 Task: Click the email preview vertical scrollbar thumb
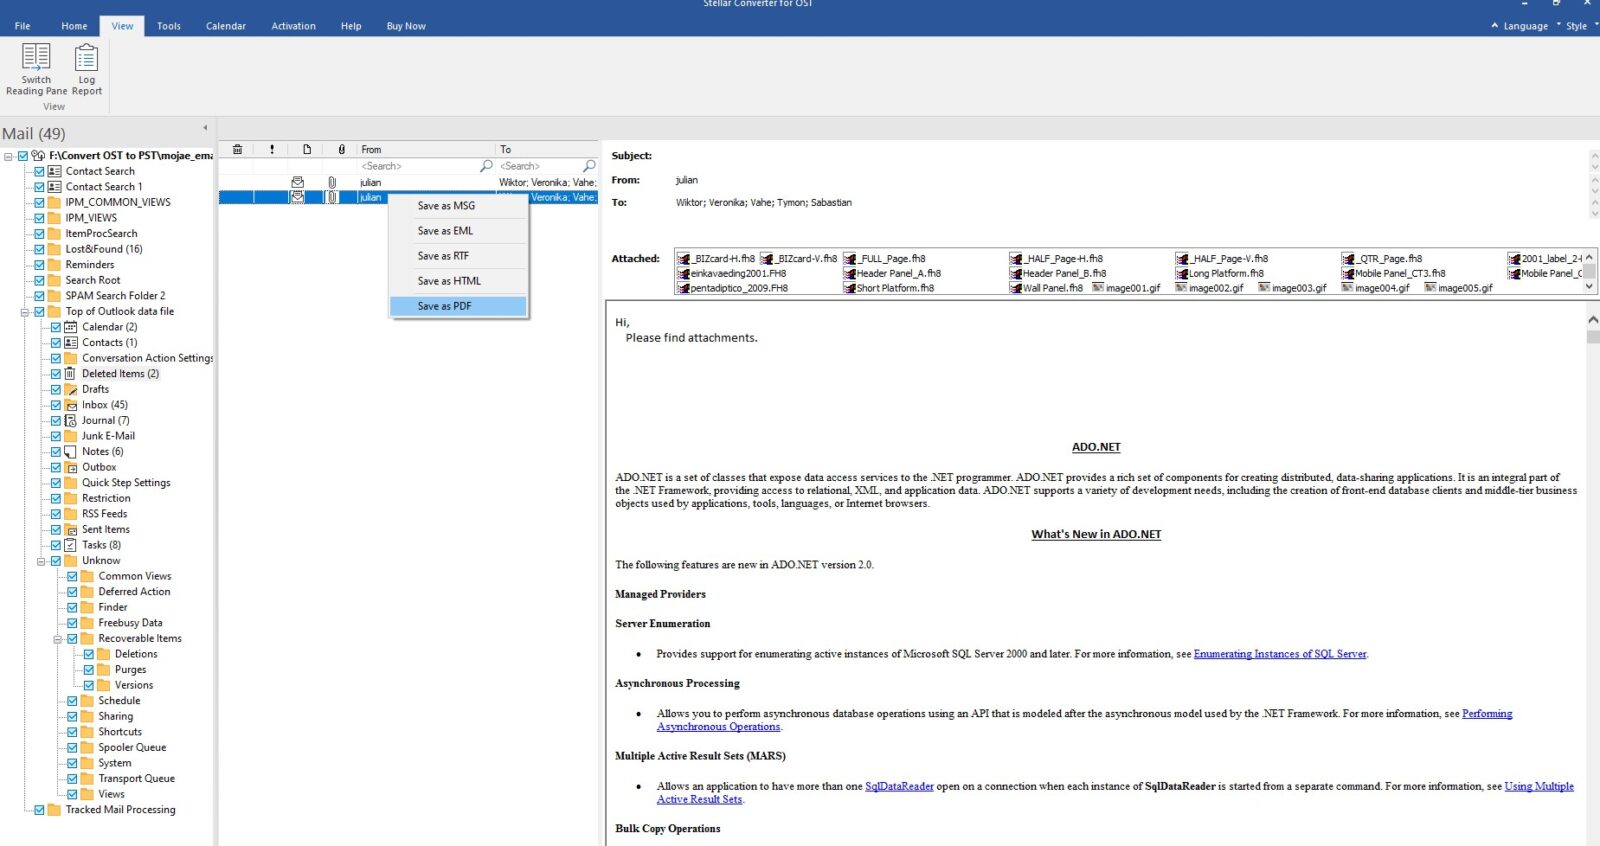pyautogui.click(x=1592, y=337)
